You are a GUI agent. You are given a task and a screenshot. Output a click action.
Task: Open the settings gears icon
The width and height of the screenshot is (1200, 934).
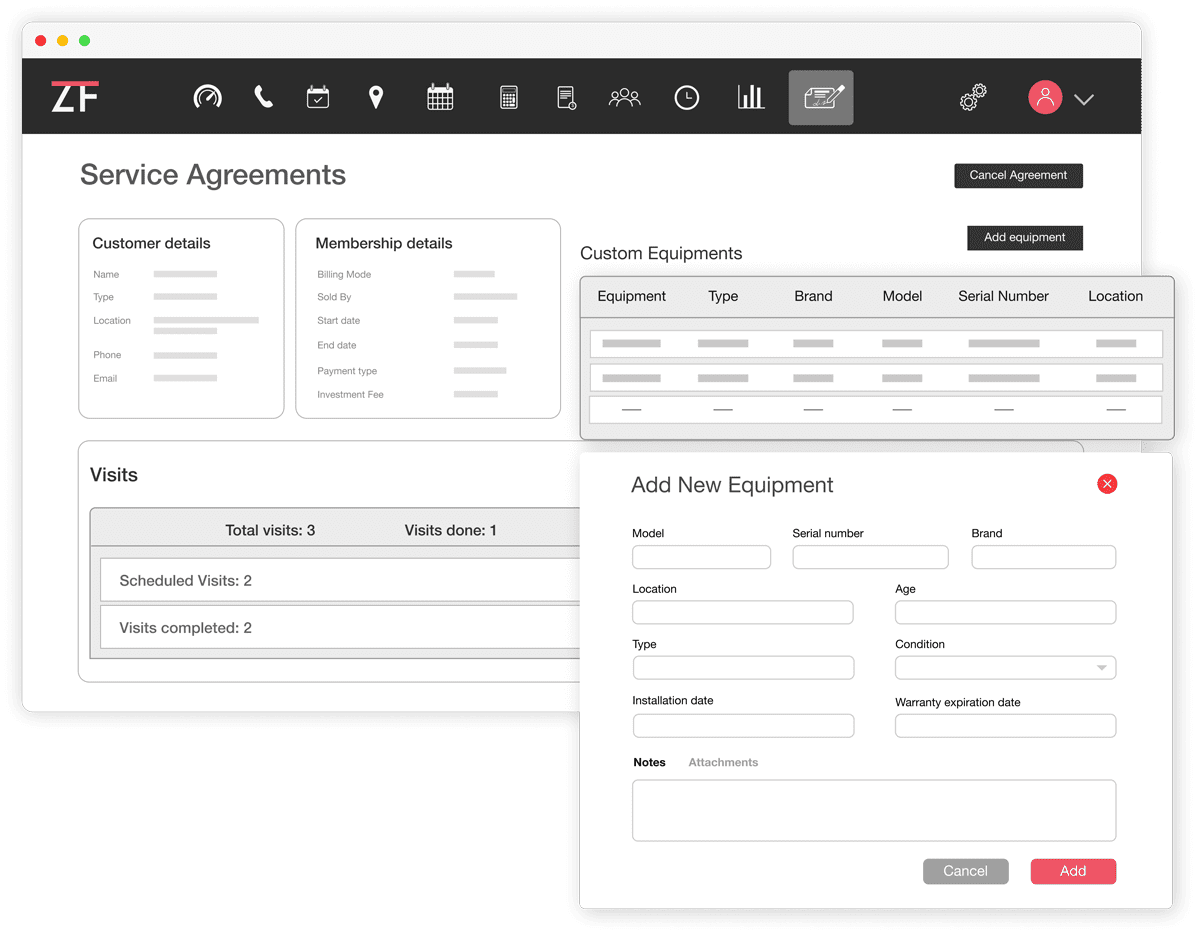[973, 97]
